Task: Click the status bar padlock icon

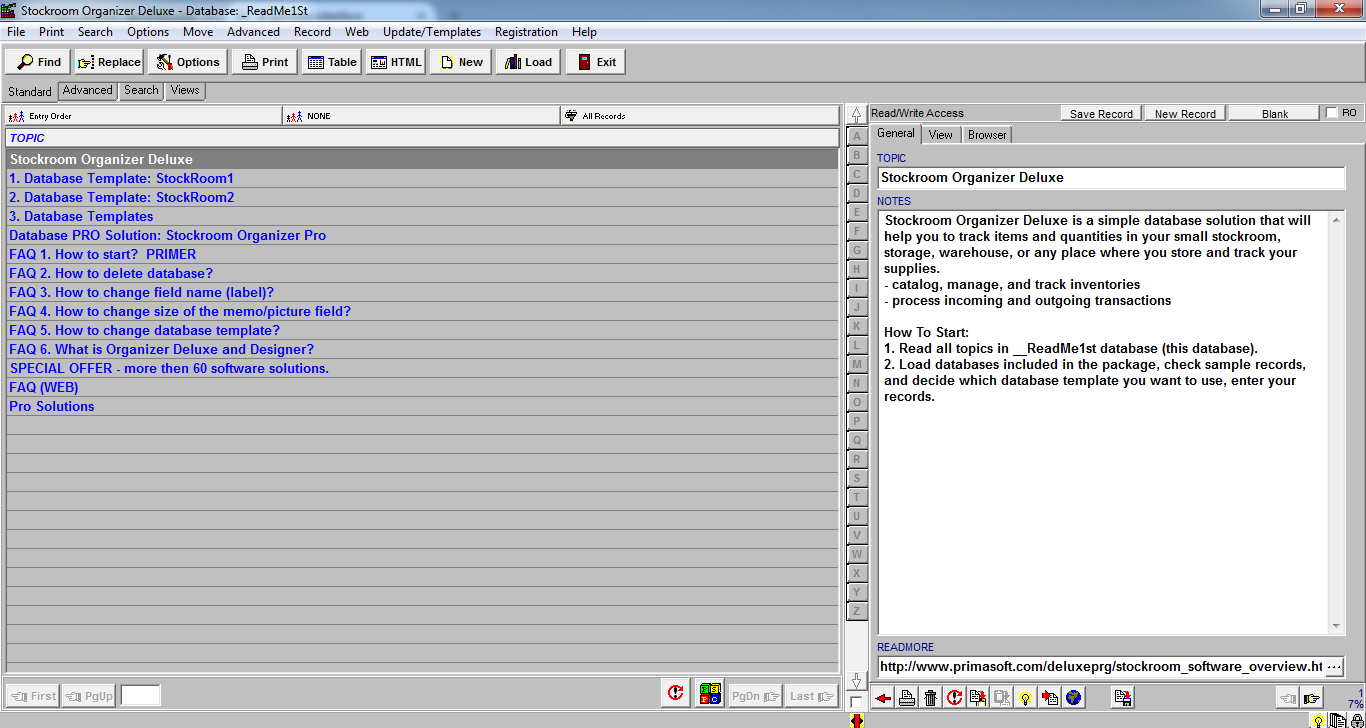Action: tap(1356, 720)
